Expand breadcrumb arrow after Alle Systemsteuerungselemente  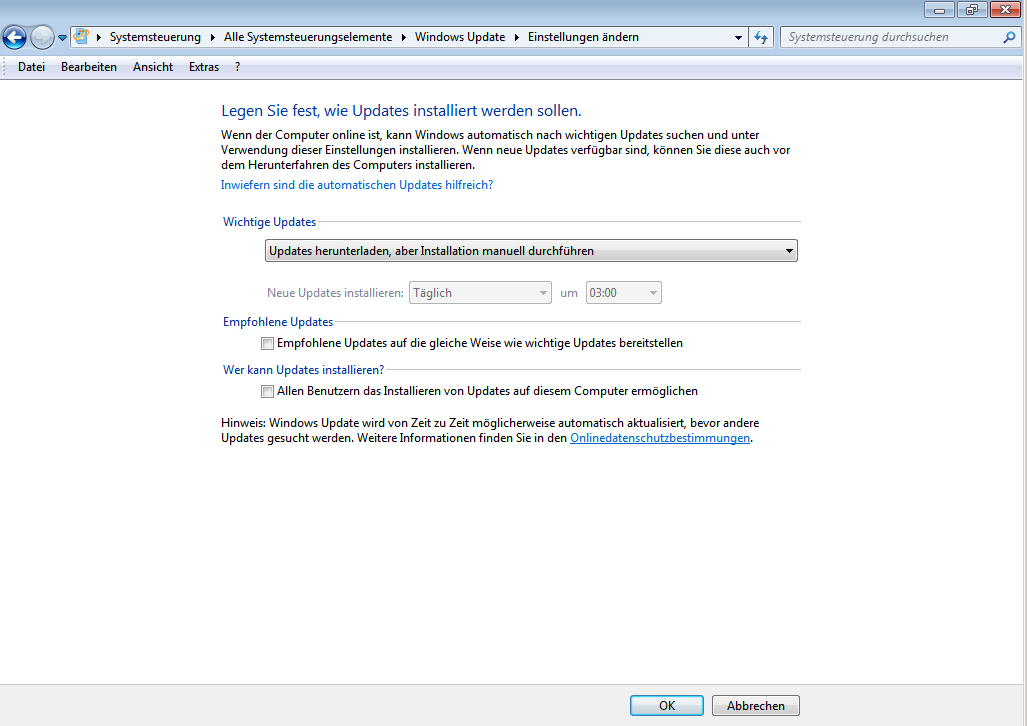point(403,37)
